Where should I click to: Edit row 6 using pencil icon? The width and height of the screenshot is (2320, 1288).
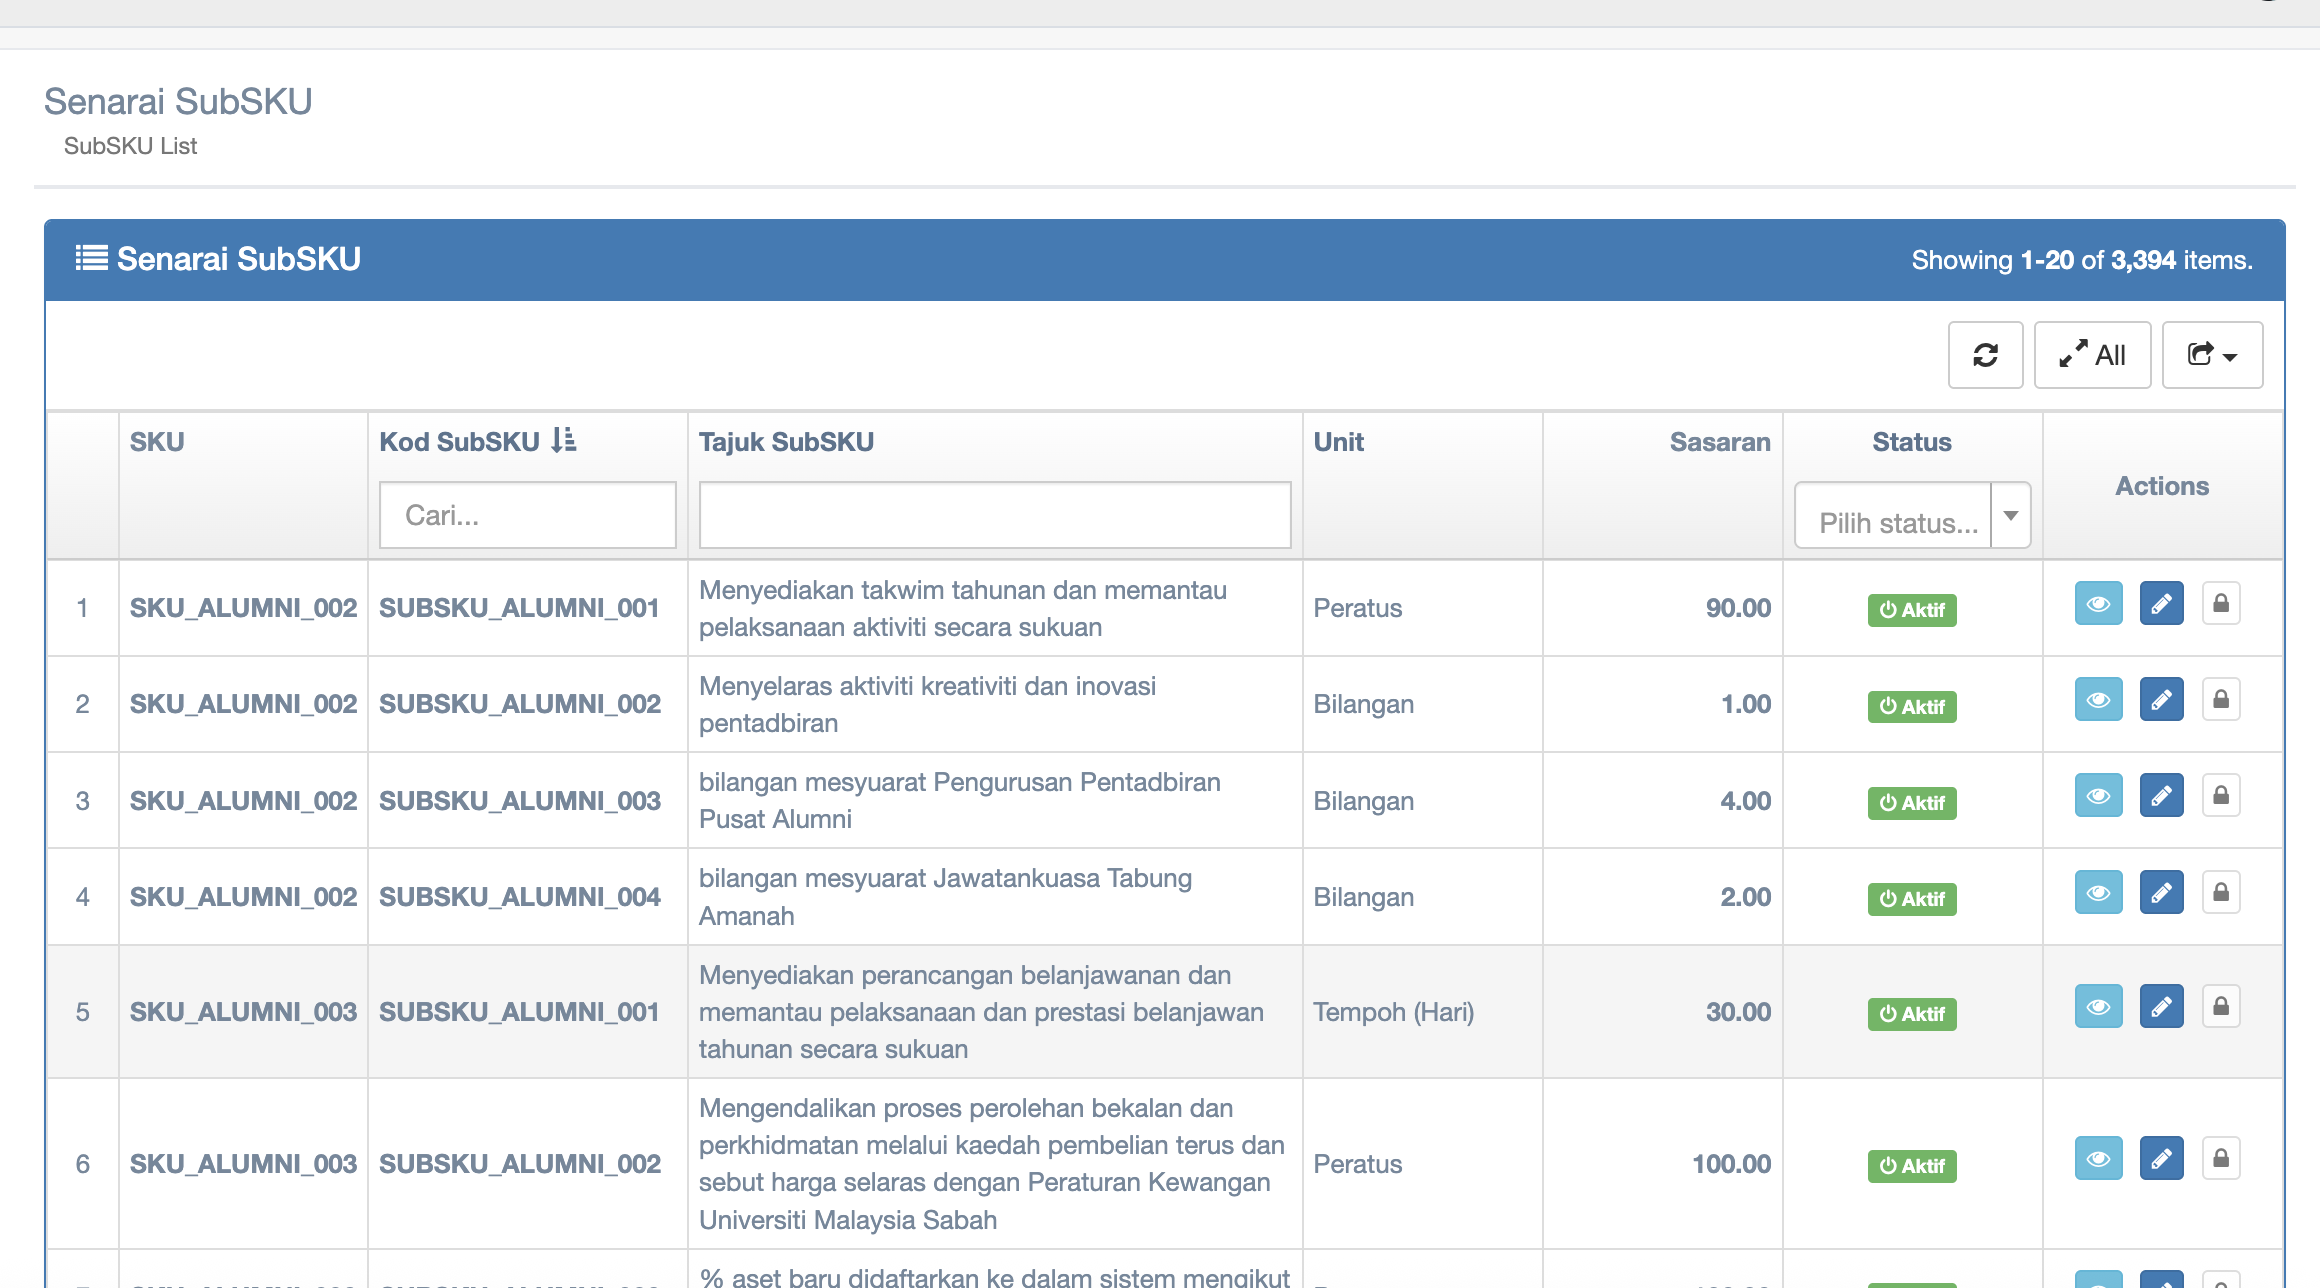click(x=2161, y=1159)
